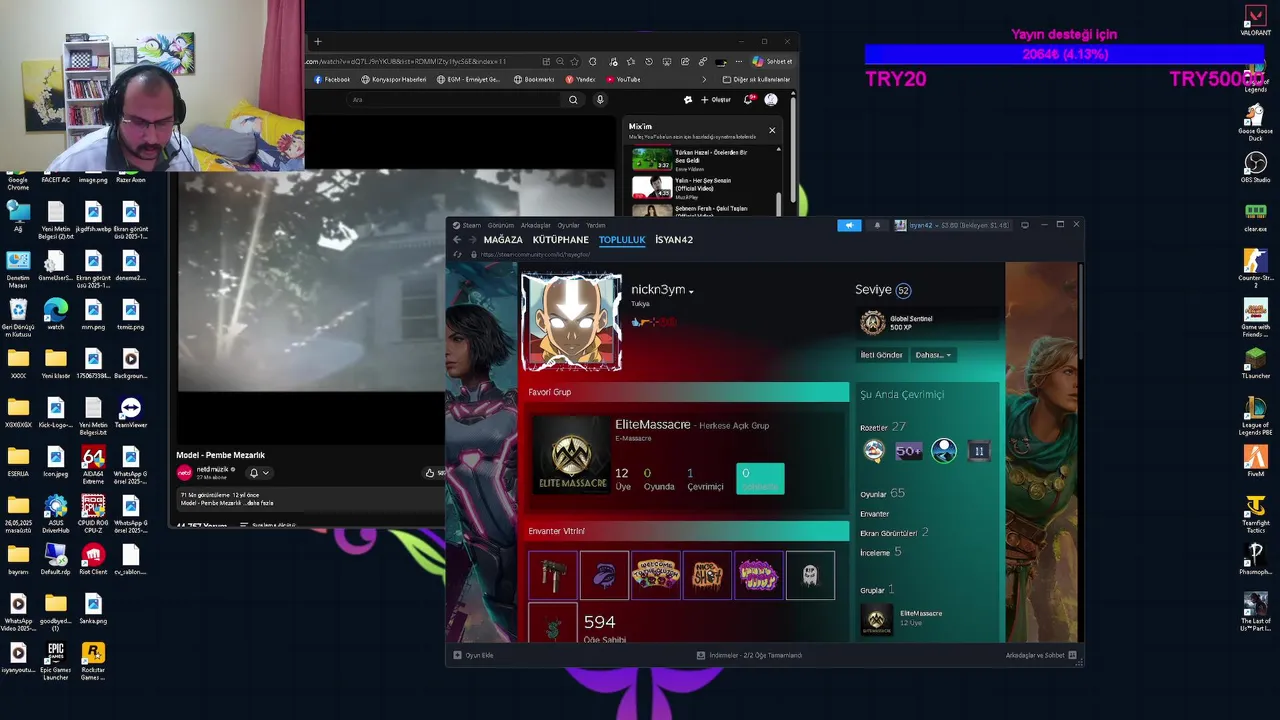Open Arkadaşlar ve Sohbet chat icon
The height and width of the screenshot is (720, 1280).
[x=1072, y=655]
